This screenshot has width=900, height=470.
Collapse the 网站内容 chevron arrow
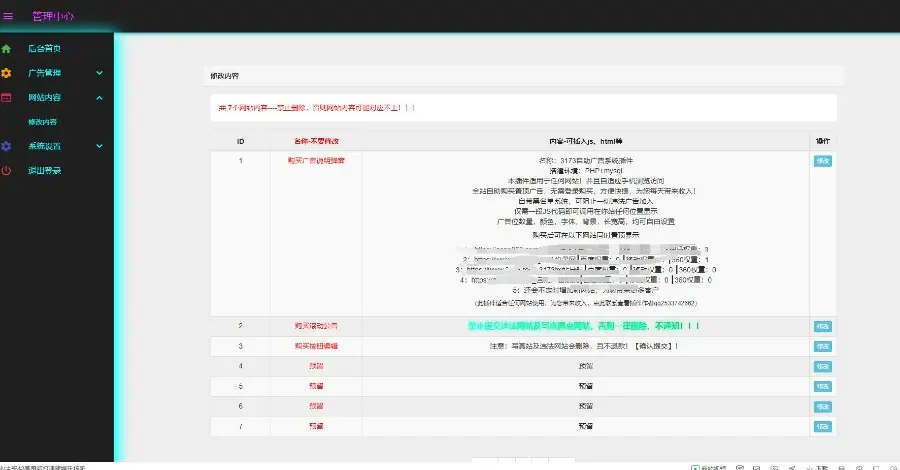[x=100, y=98]
